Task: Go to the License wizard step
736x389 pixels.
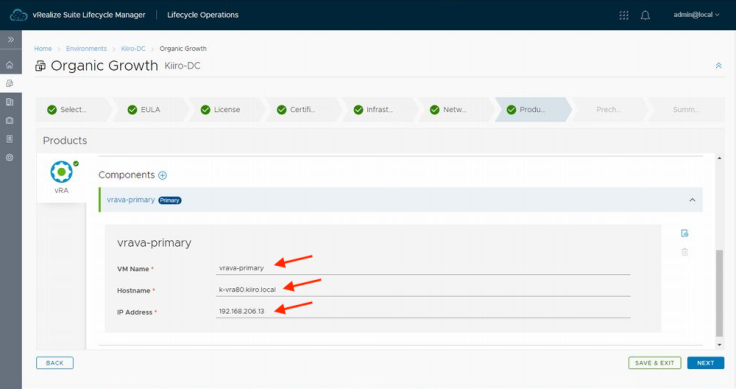Action: tap(227, 109)
